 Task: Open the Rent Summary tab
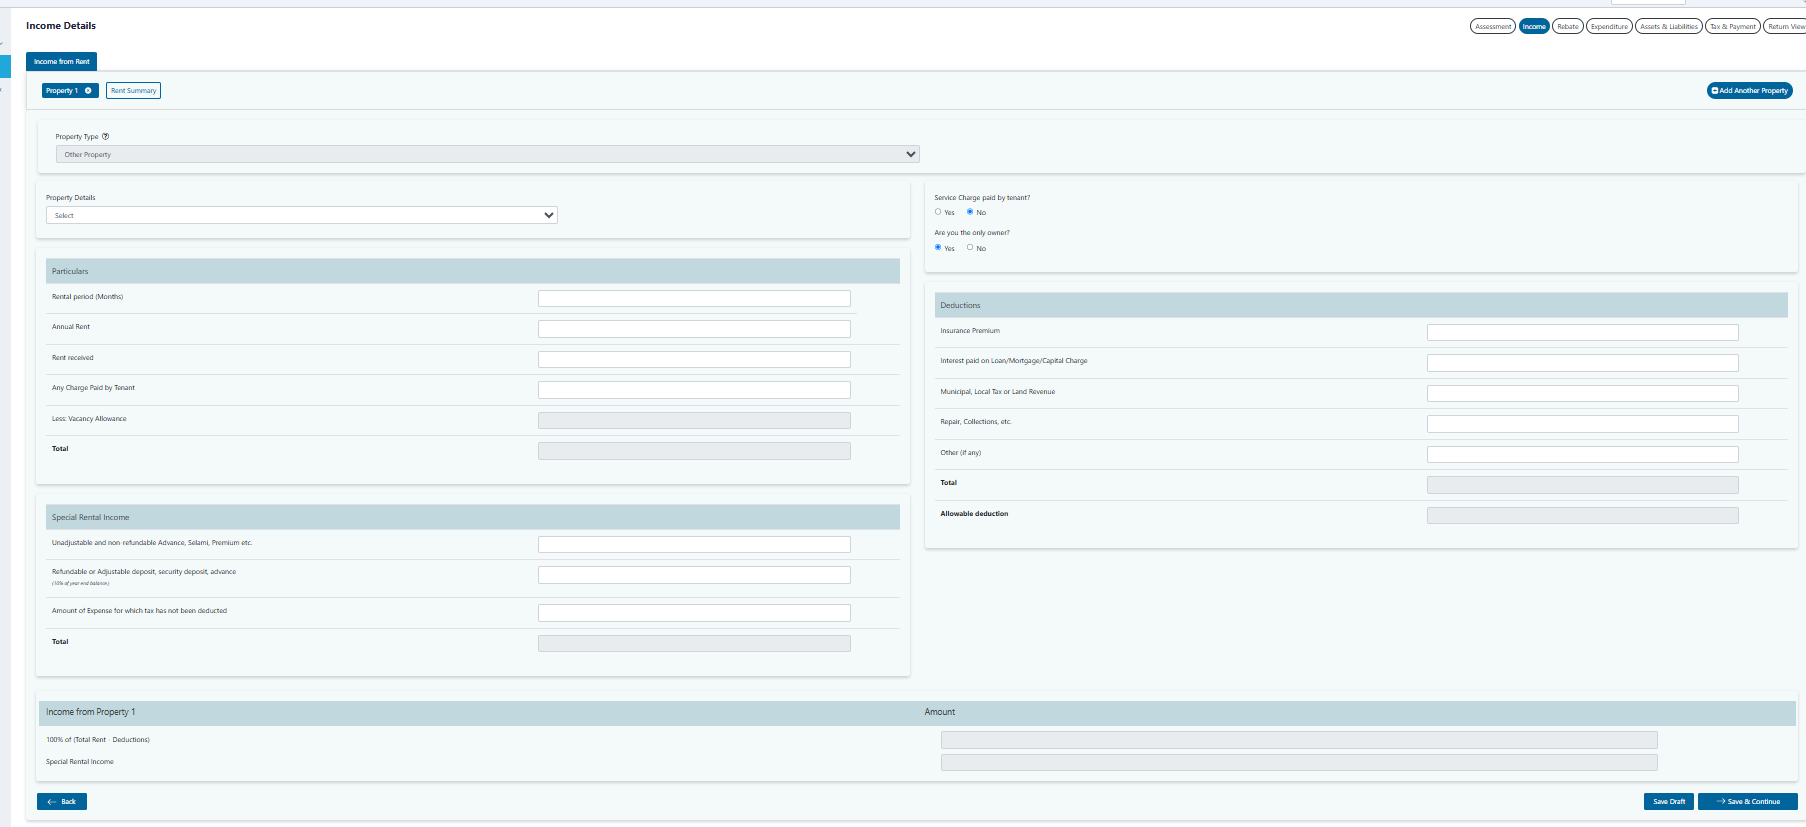[133, 91]
